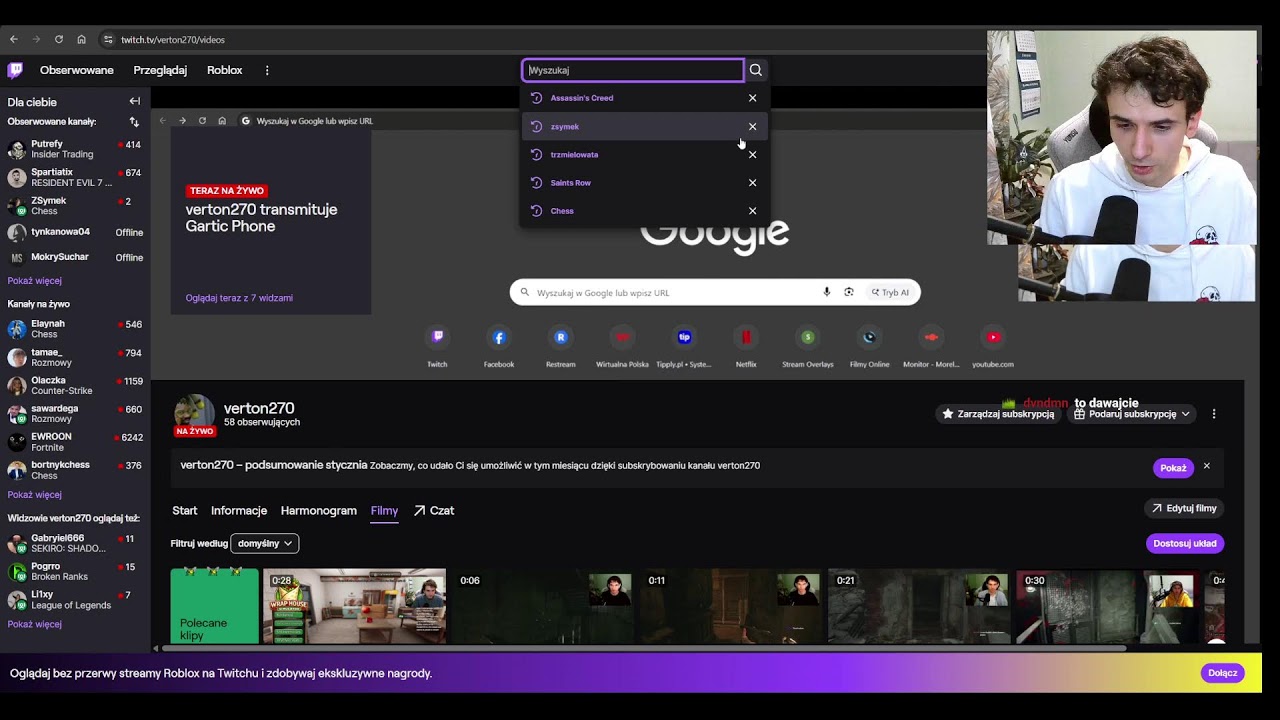Open Google Lens image search icon

[x=849, y=292]
